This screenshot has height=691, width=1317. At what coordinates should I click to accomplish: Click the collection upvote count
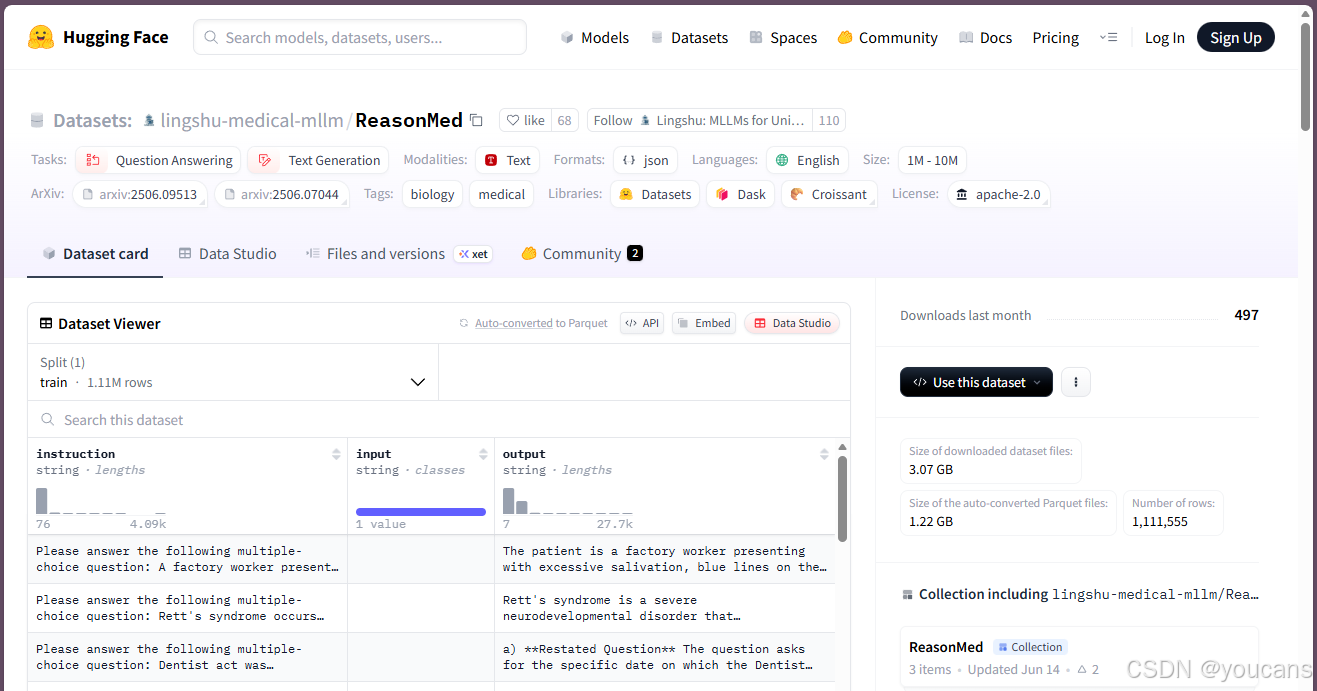pyautogui.click(x=1087, y=670)
